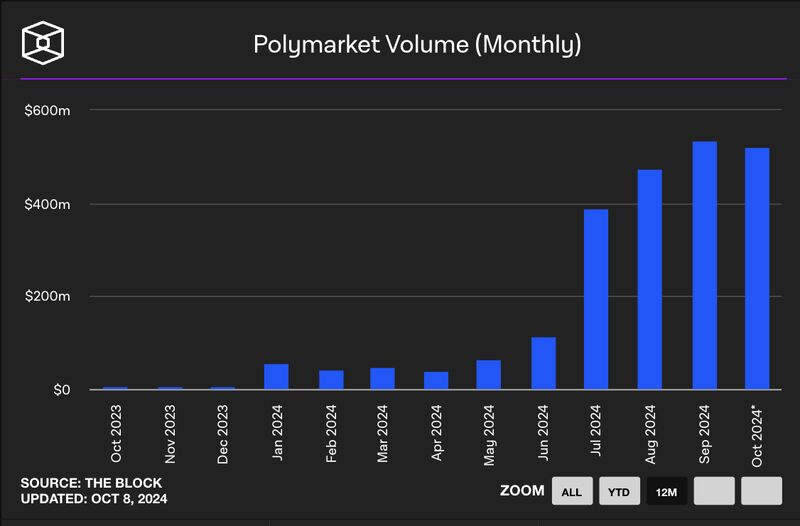Click the Mar 2024 axis label
The width and height of the screenshot is (800, 526).
[x=383, y=434]
